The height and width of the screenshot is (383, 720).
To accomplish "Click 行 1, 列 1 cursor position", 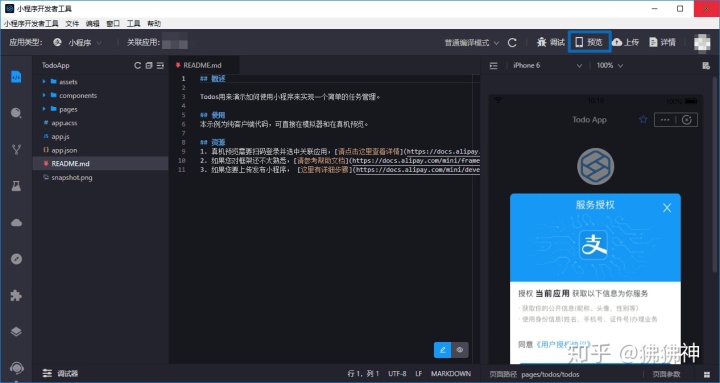I will coord(363,374).
